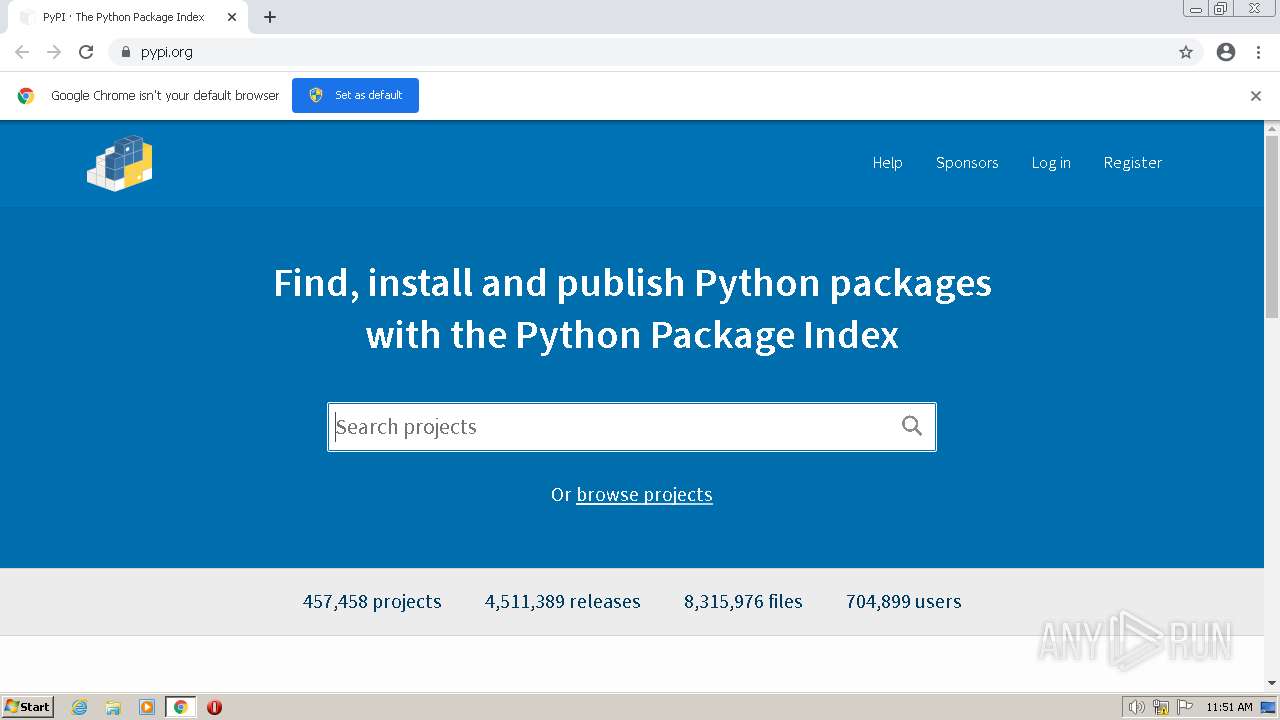Open the Sponsors page
Image resolution: width=1280 pixels, height=720 pixels.
point(967,163)
